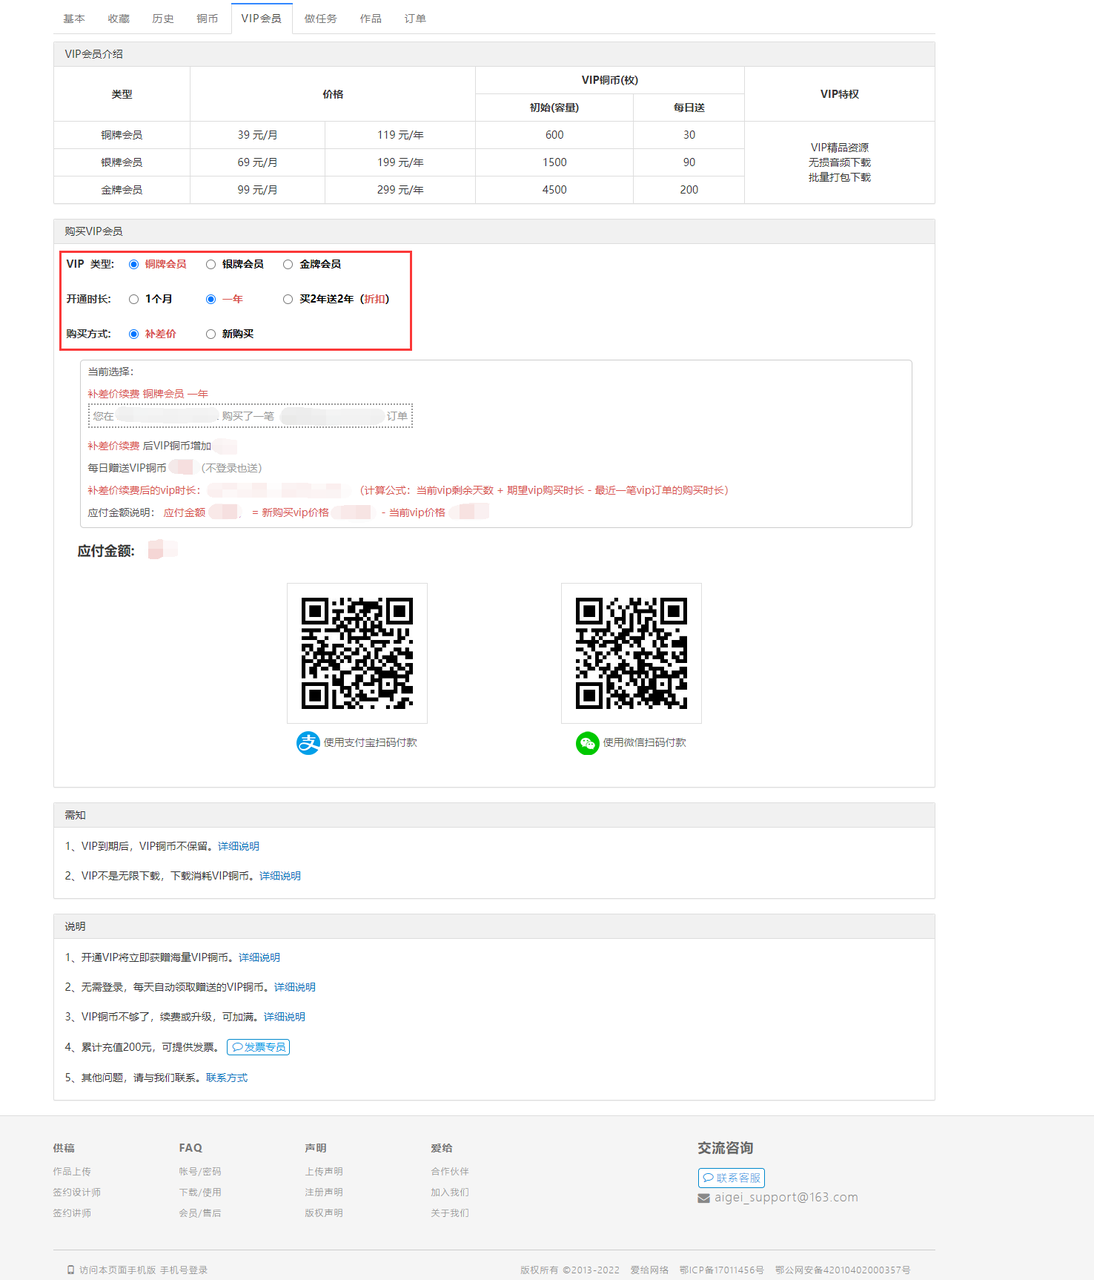Choose 一年 duration option
This screenshot has width=1094, height=1280.
(x=211, y=299)
